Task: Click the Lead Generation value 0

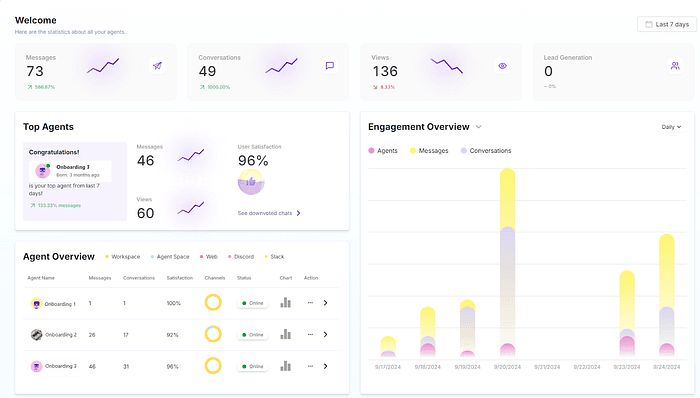Action: click(548, 71)
